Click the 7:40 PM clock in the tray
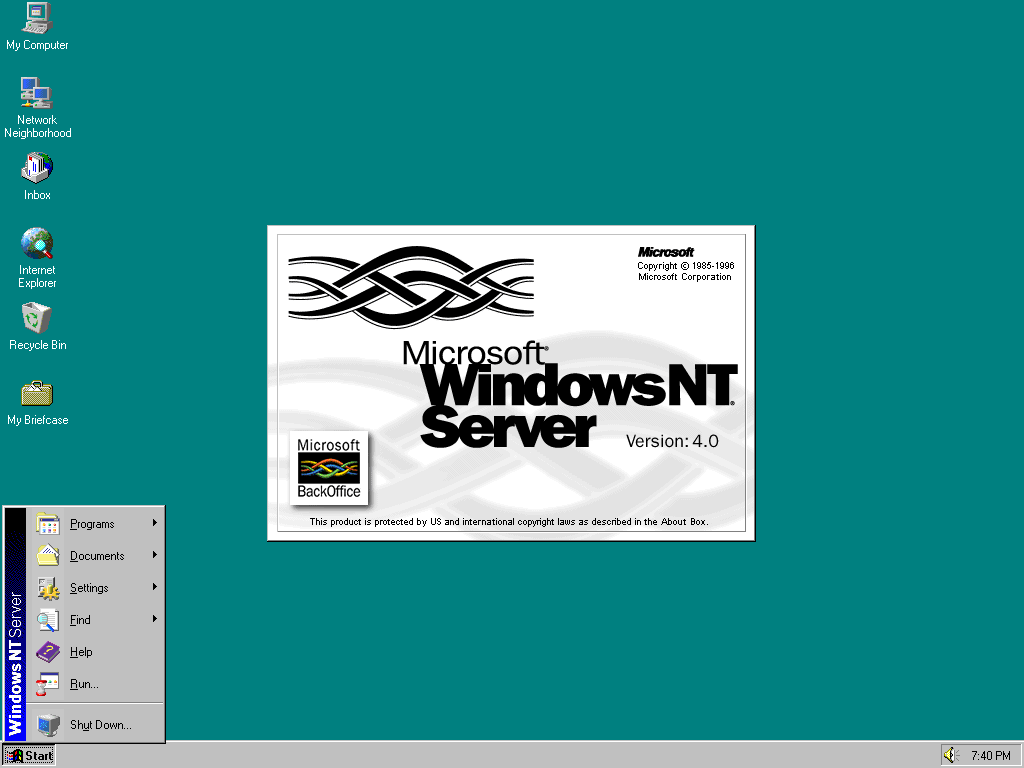Viewport: 1024px width, 768px height. (x=990, y=756)
